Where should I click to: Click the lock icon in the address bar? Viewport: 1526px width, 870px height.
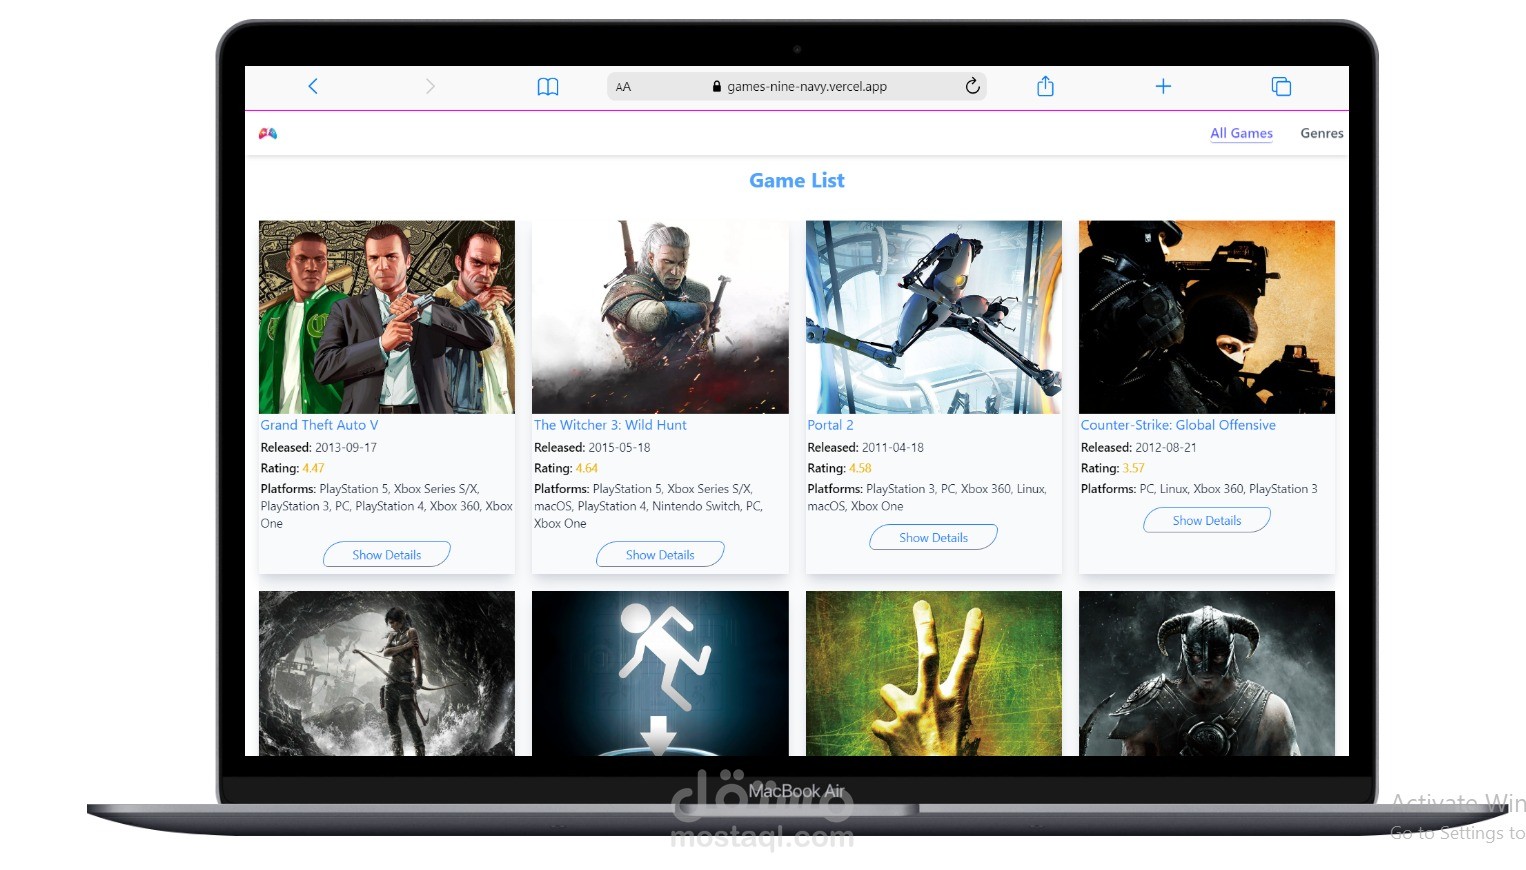click(716, 87)
